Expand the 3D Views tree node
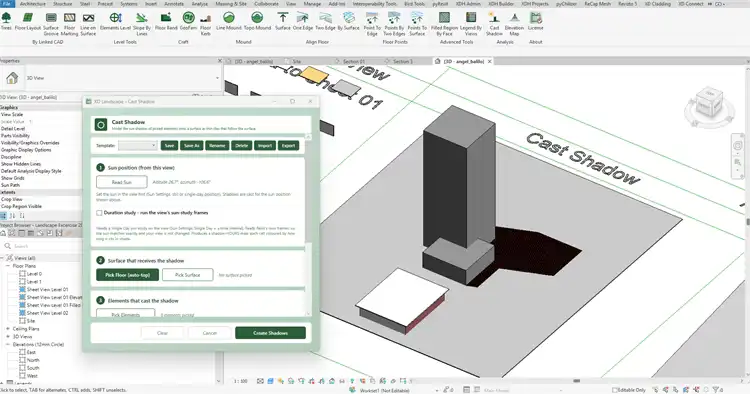This screenshot has height=394, width=750. point(8,337)
